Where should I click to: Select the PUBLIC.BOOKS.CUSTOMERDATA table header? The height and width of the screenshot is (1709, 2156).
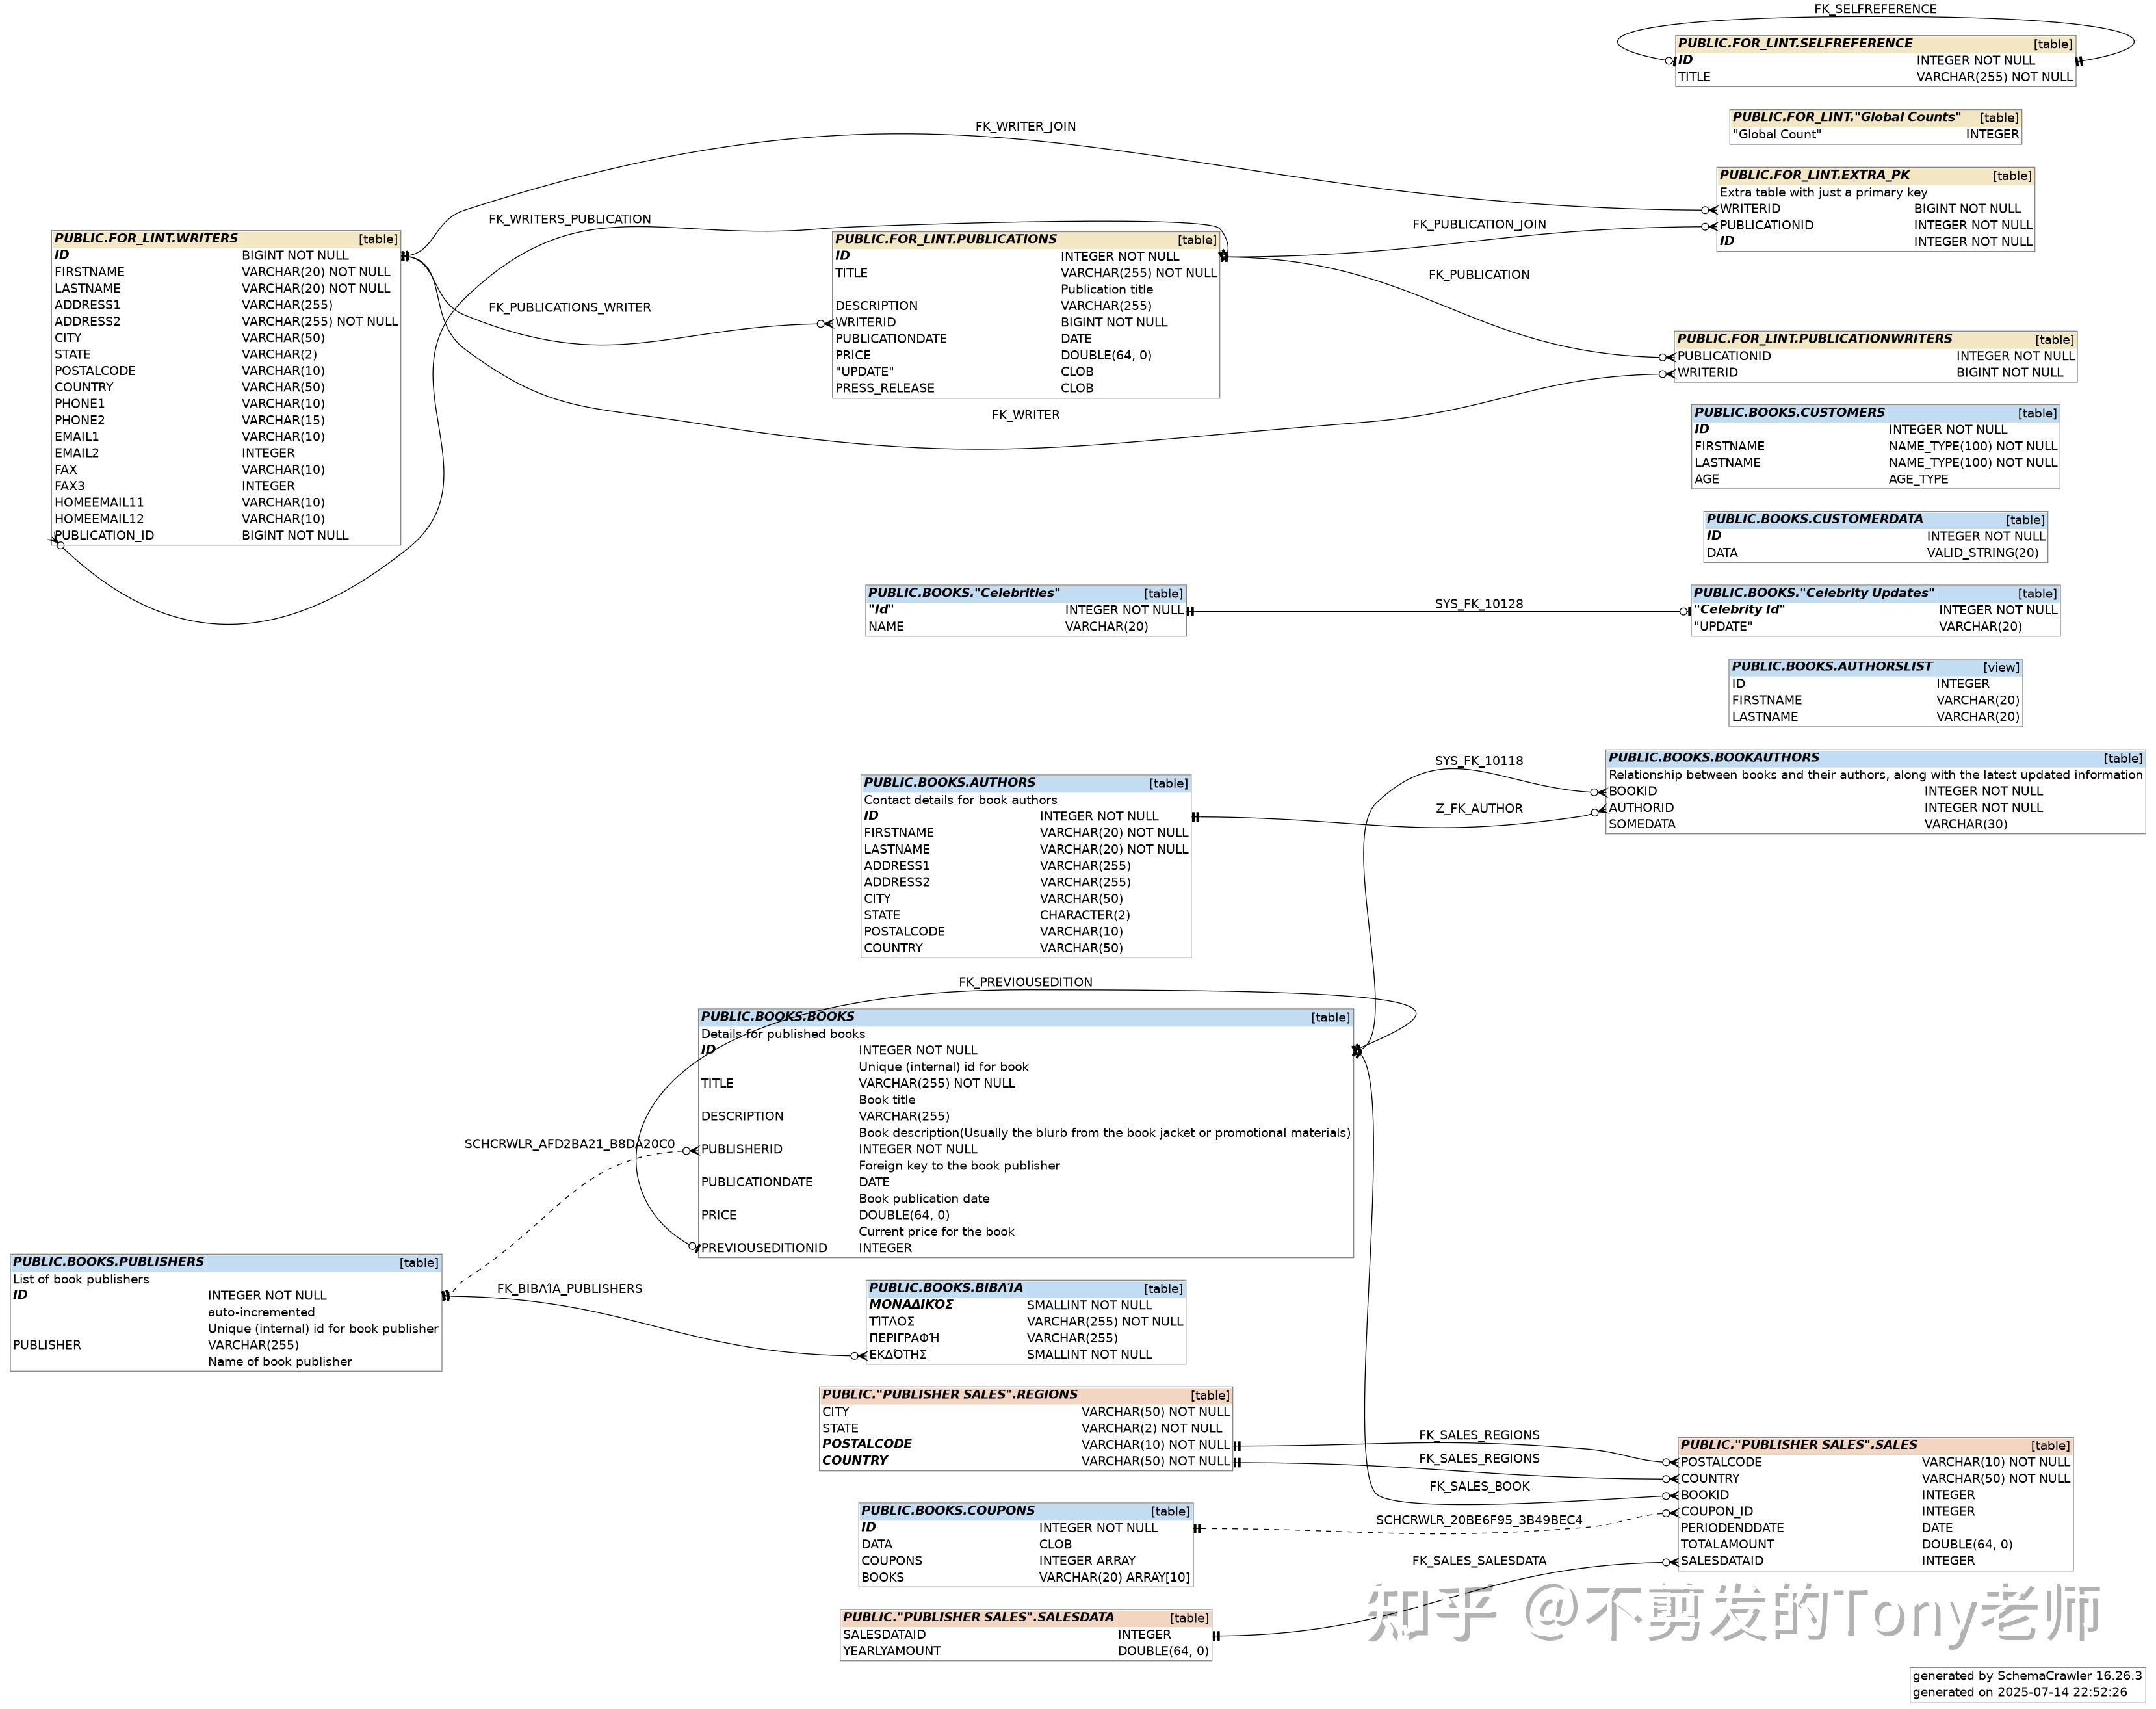(x=1814, y=519)
